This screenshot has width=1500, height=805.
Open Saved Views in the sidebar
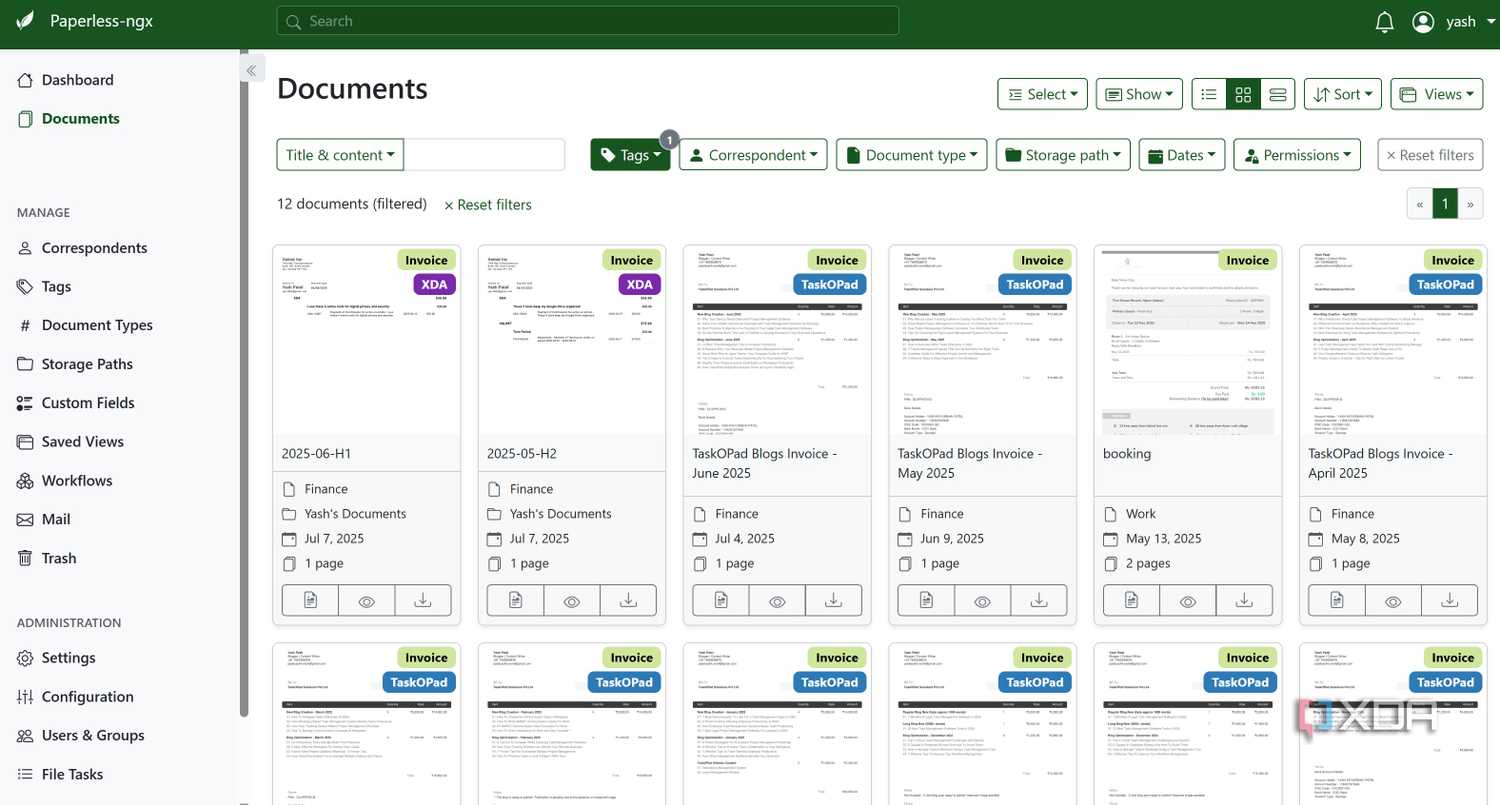[x=82, y=442]
